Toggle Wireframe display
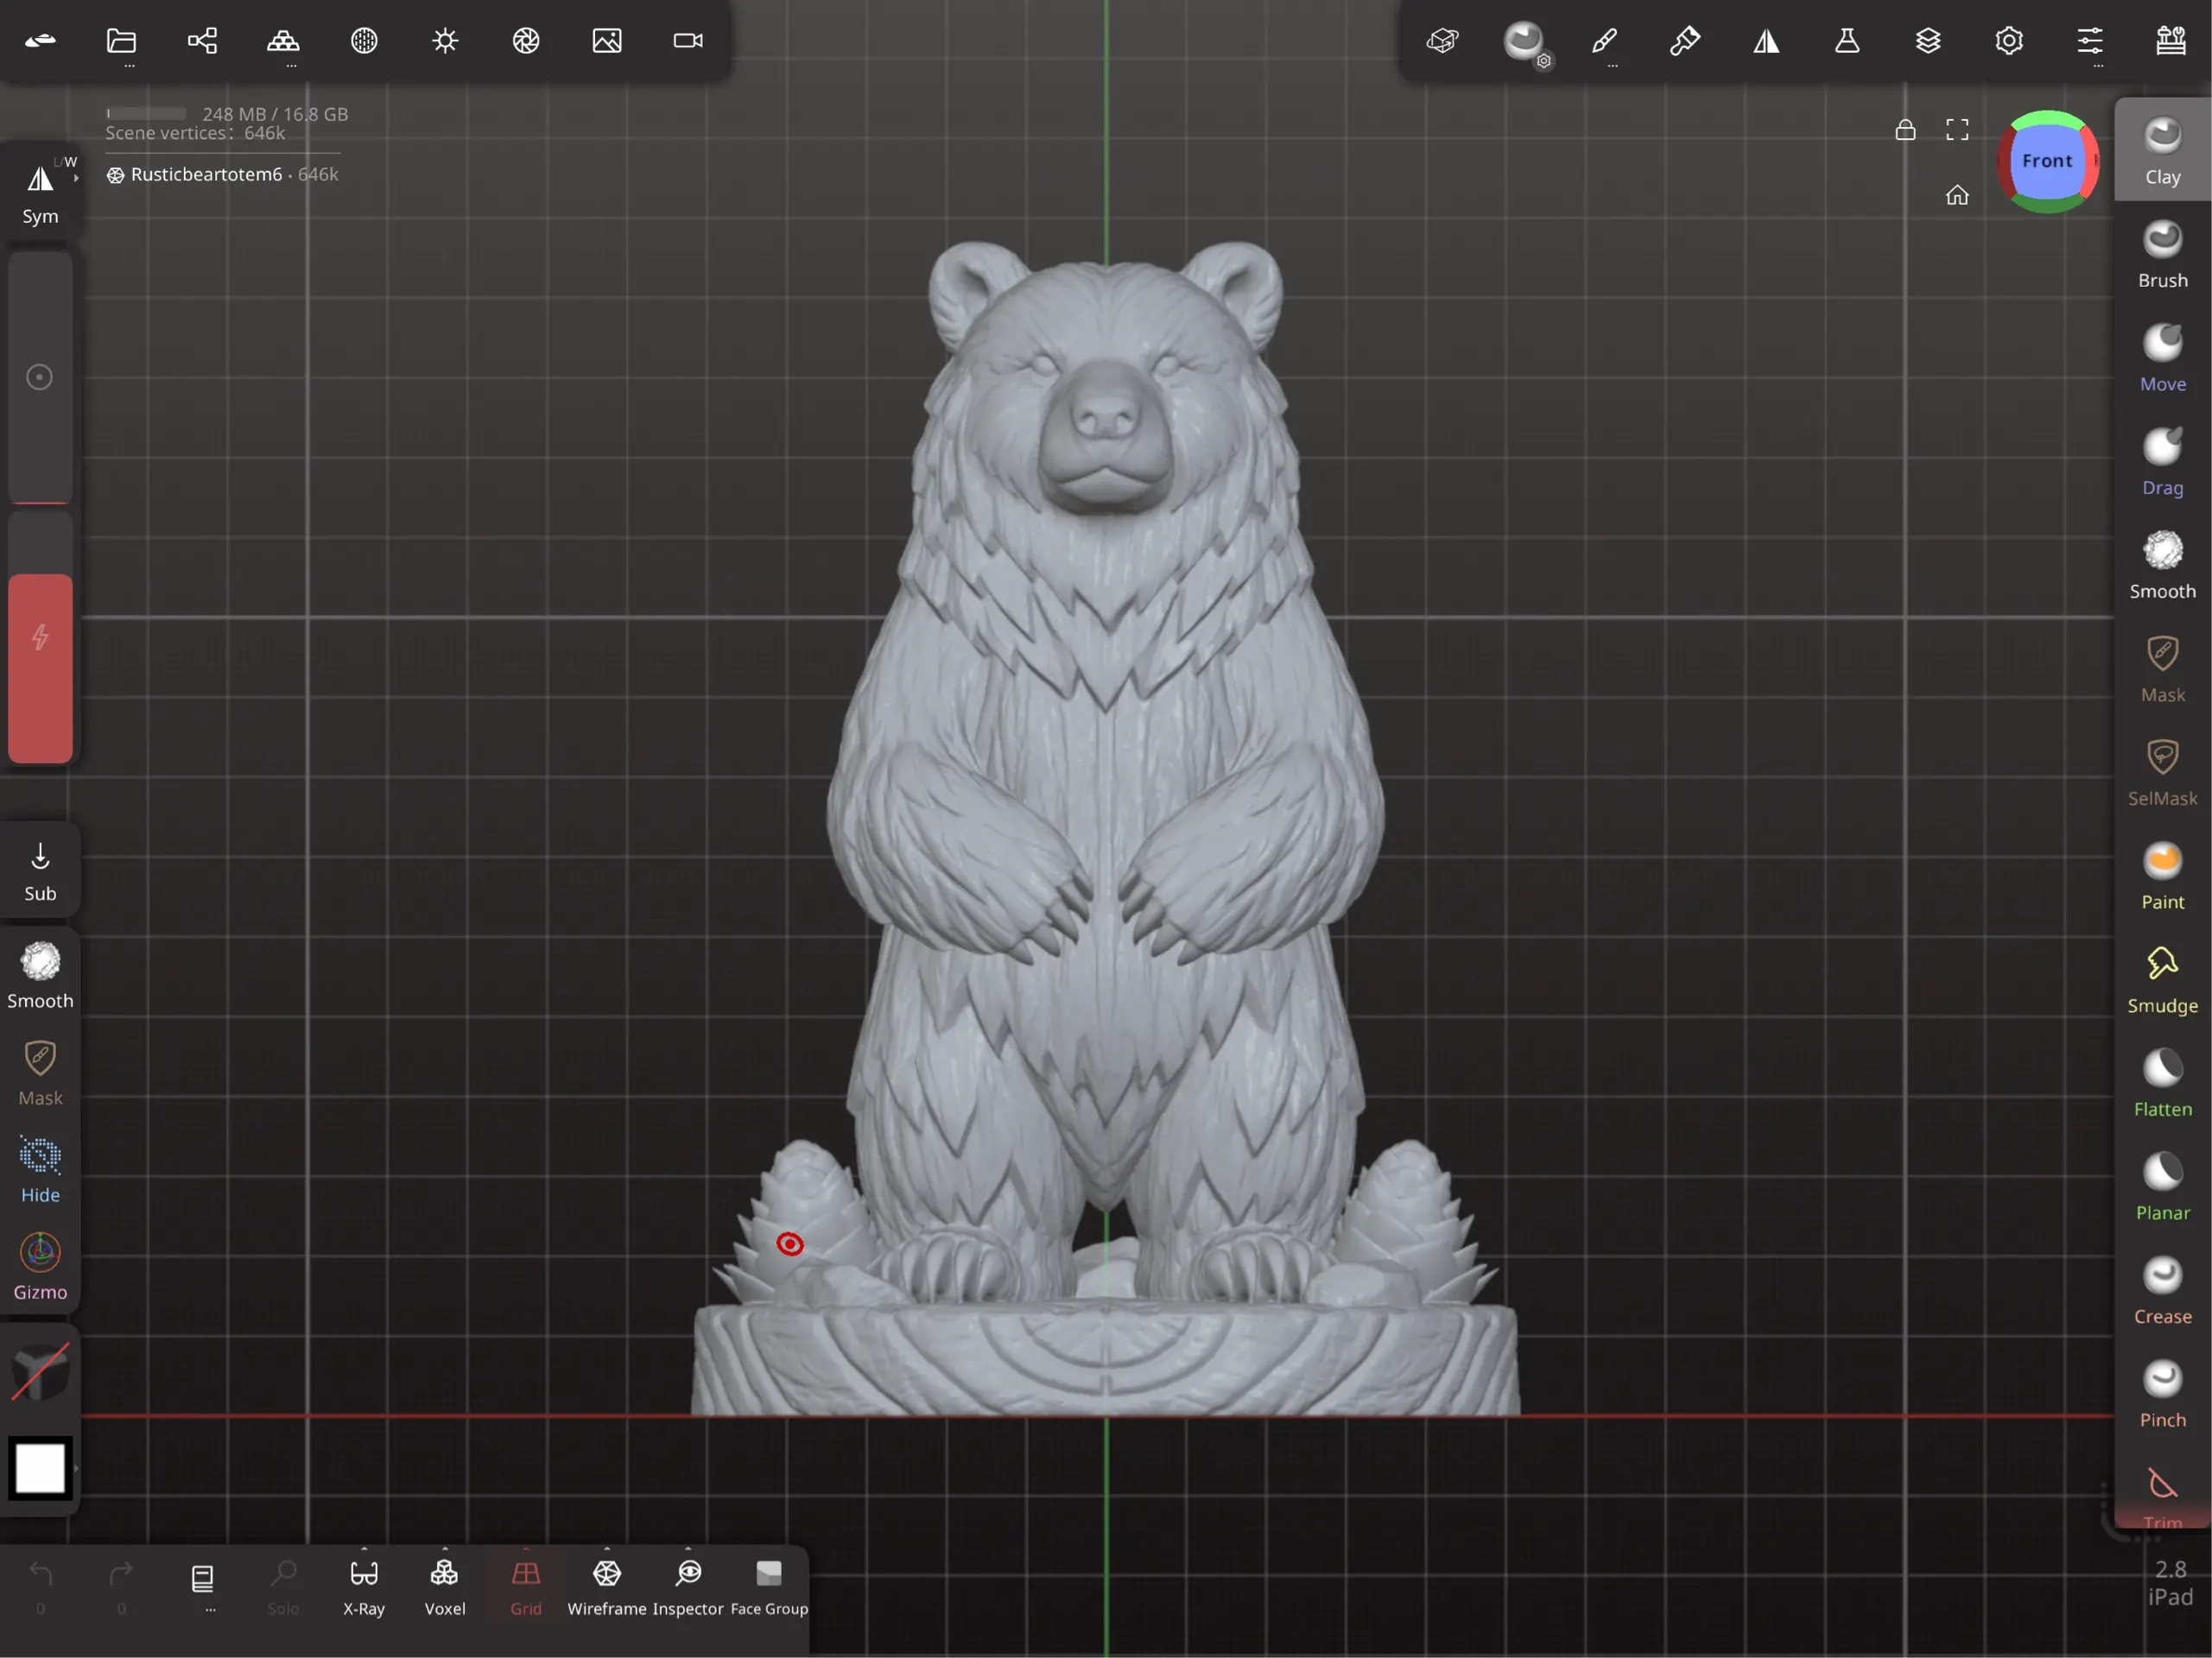 [607, 1586]
